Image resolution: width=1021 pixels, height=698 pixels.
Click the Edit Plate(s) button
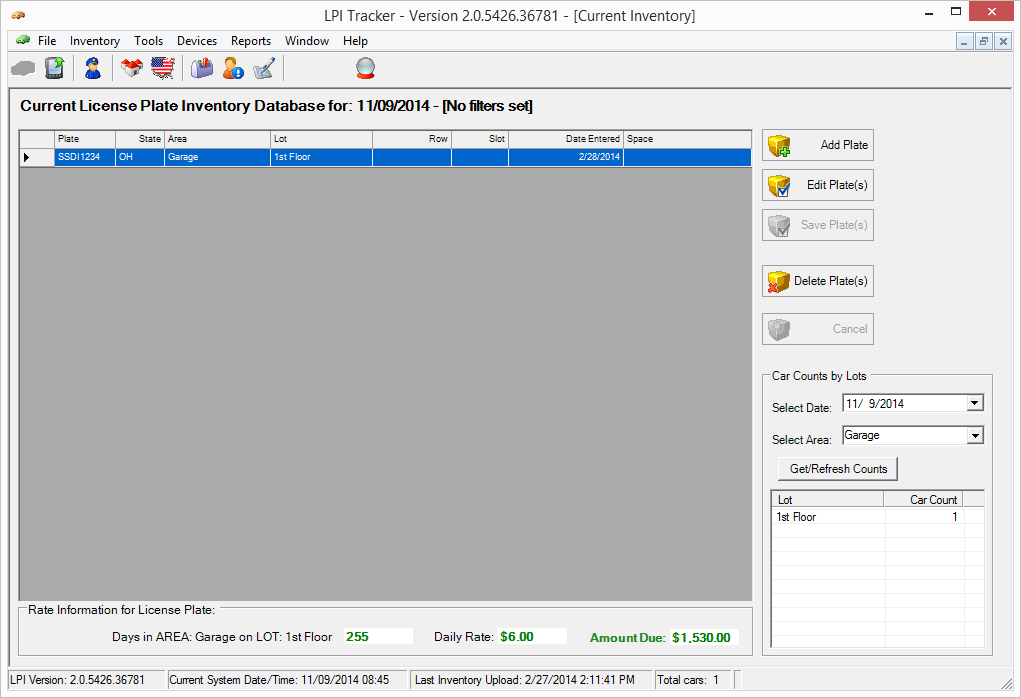click(817, 185)
